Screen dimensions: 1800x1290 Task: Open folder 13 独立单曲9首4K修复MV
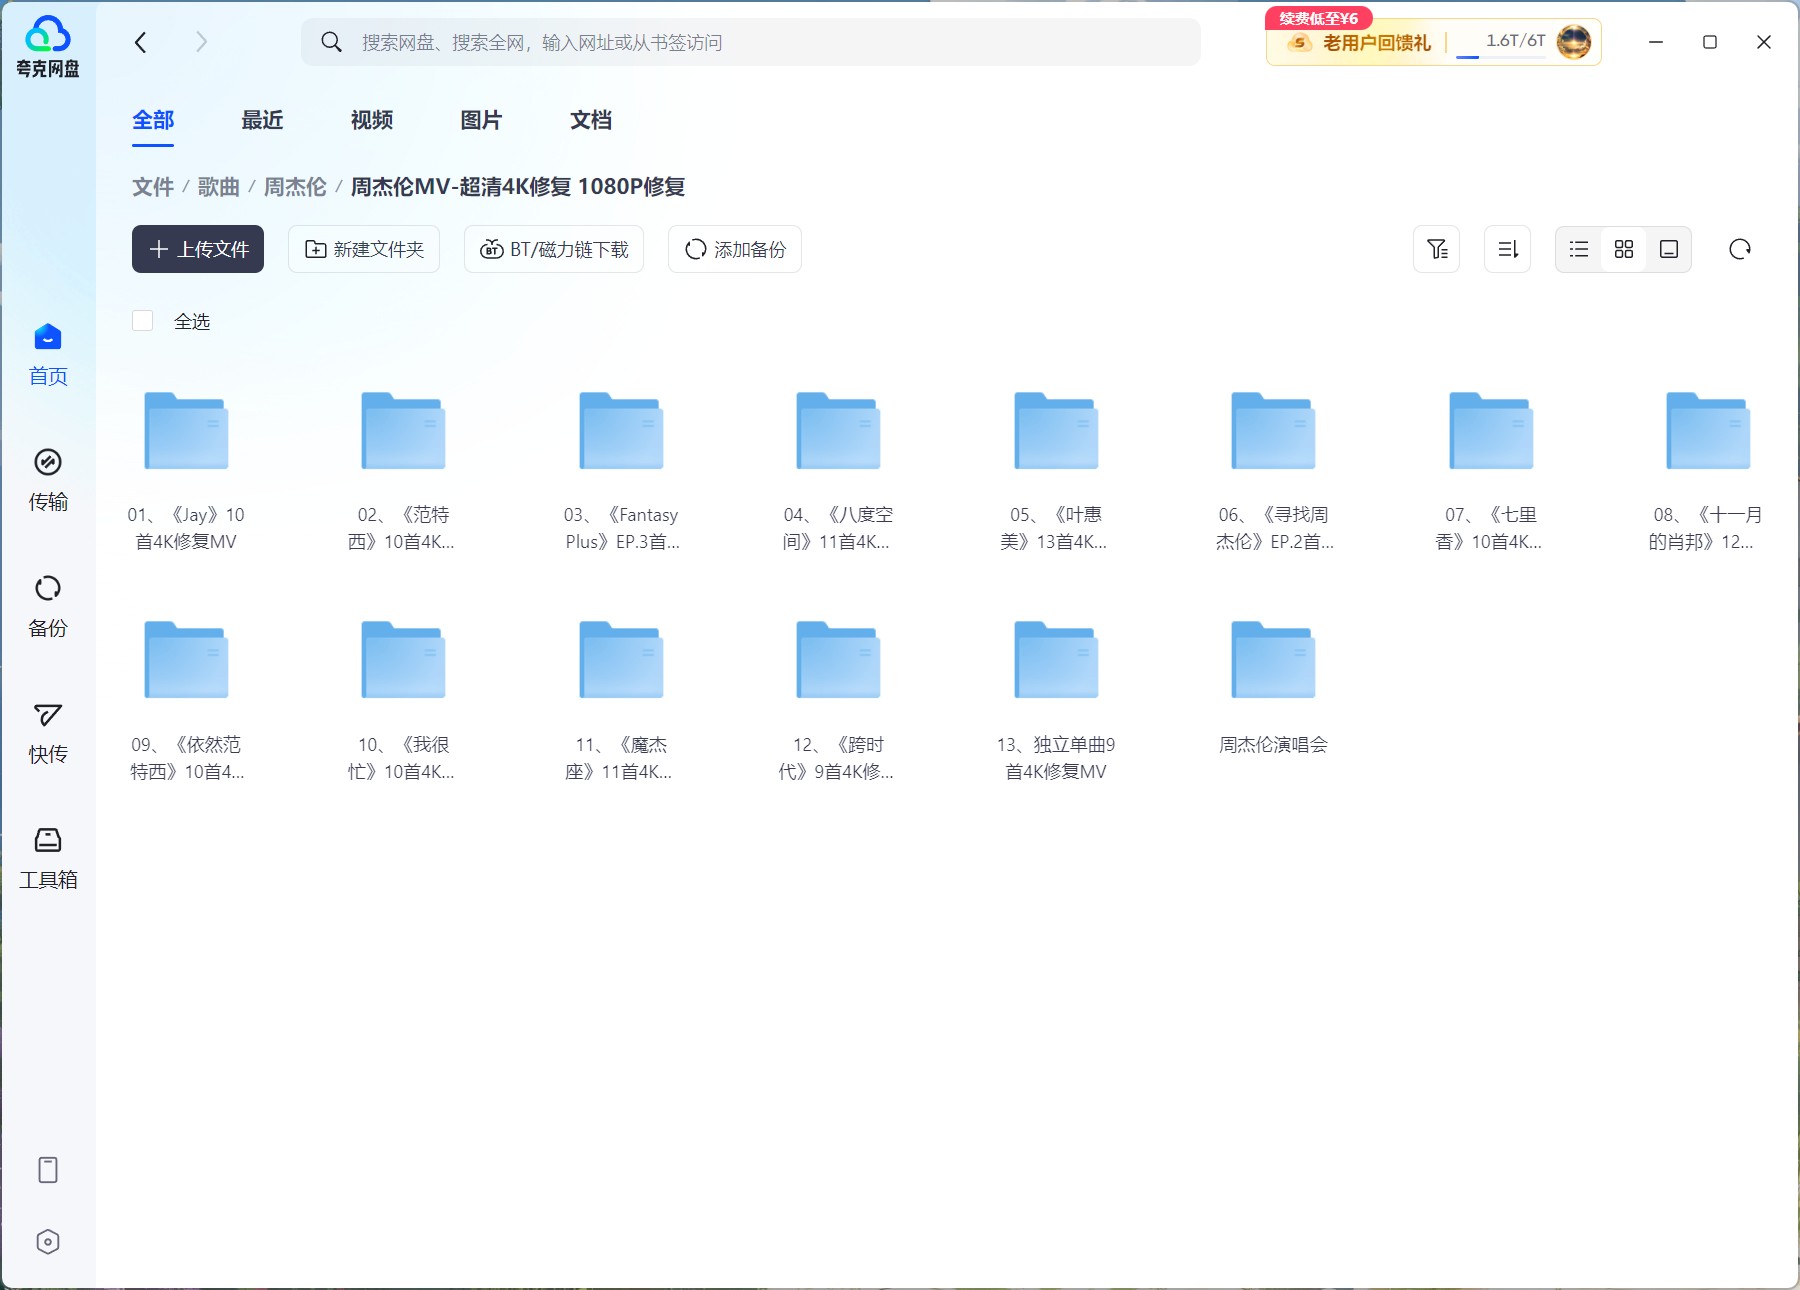coord(1056,700)
